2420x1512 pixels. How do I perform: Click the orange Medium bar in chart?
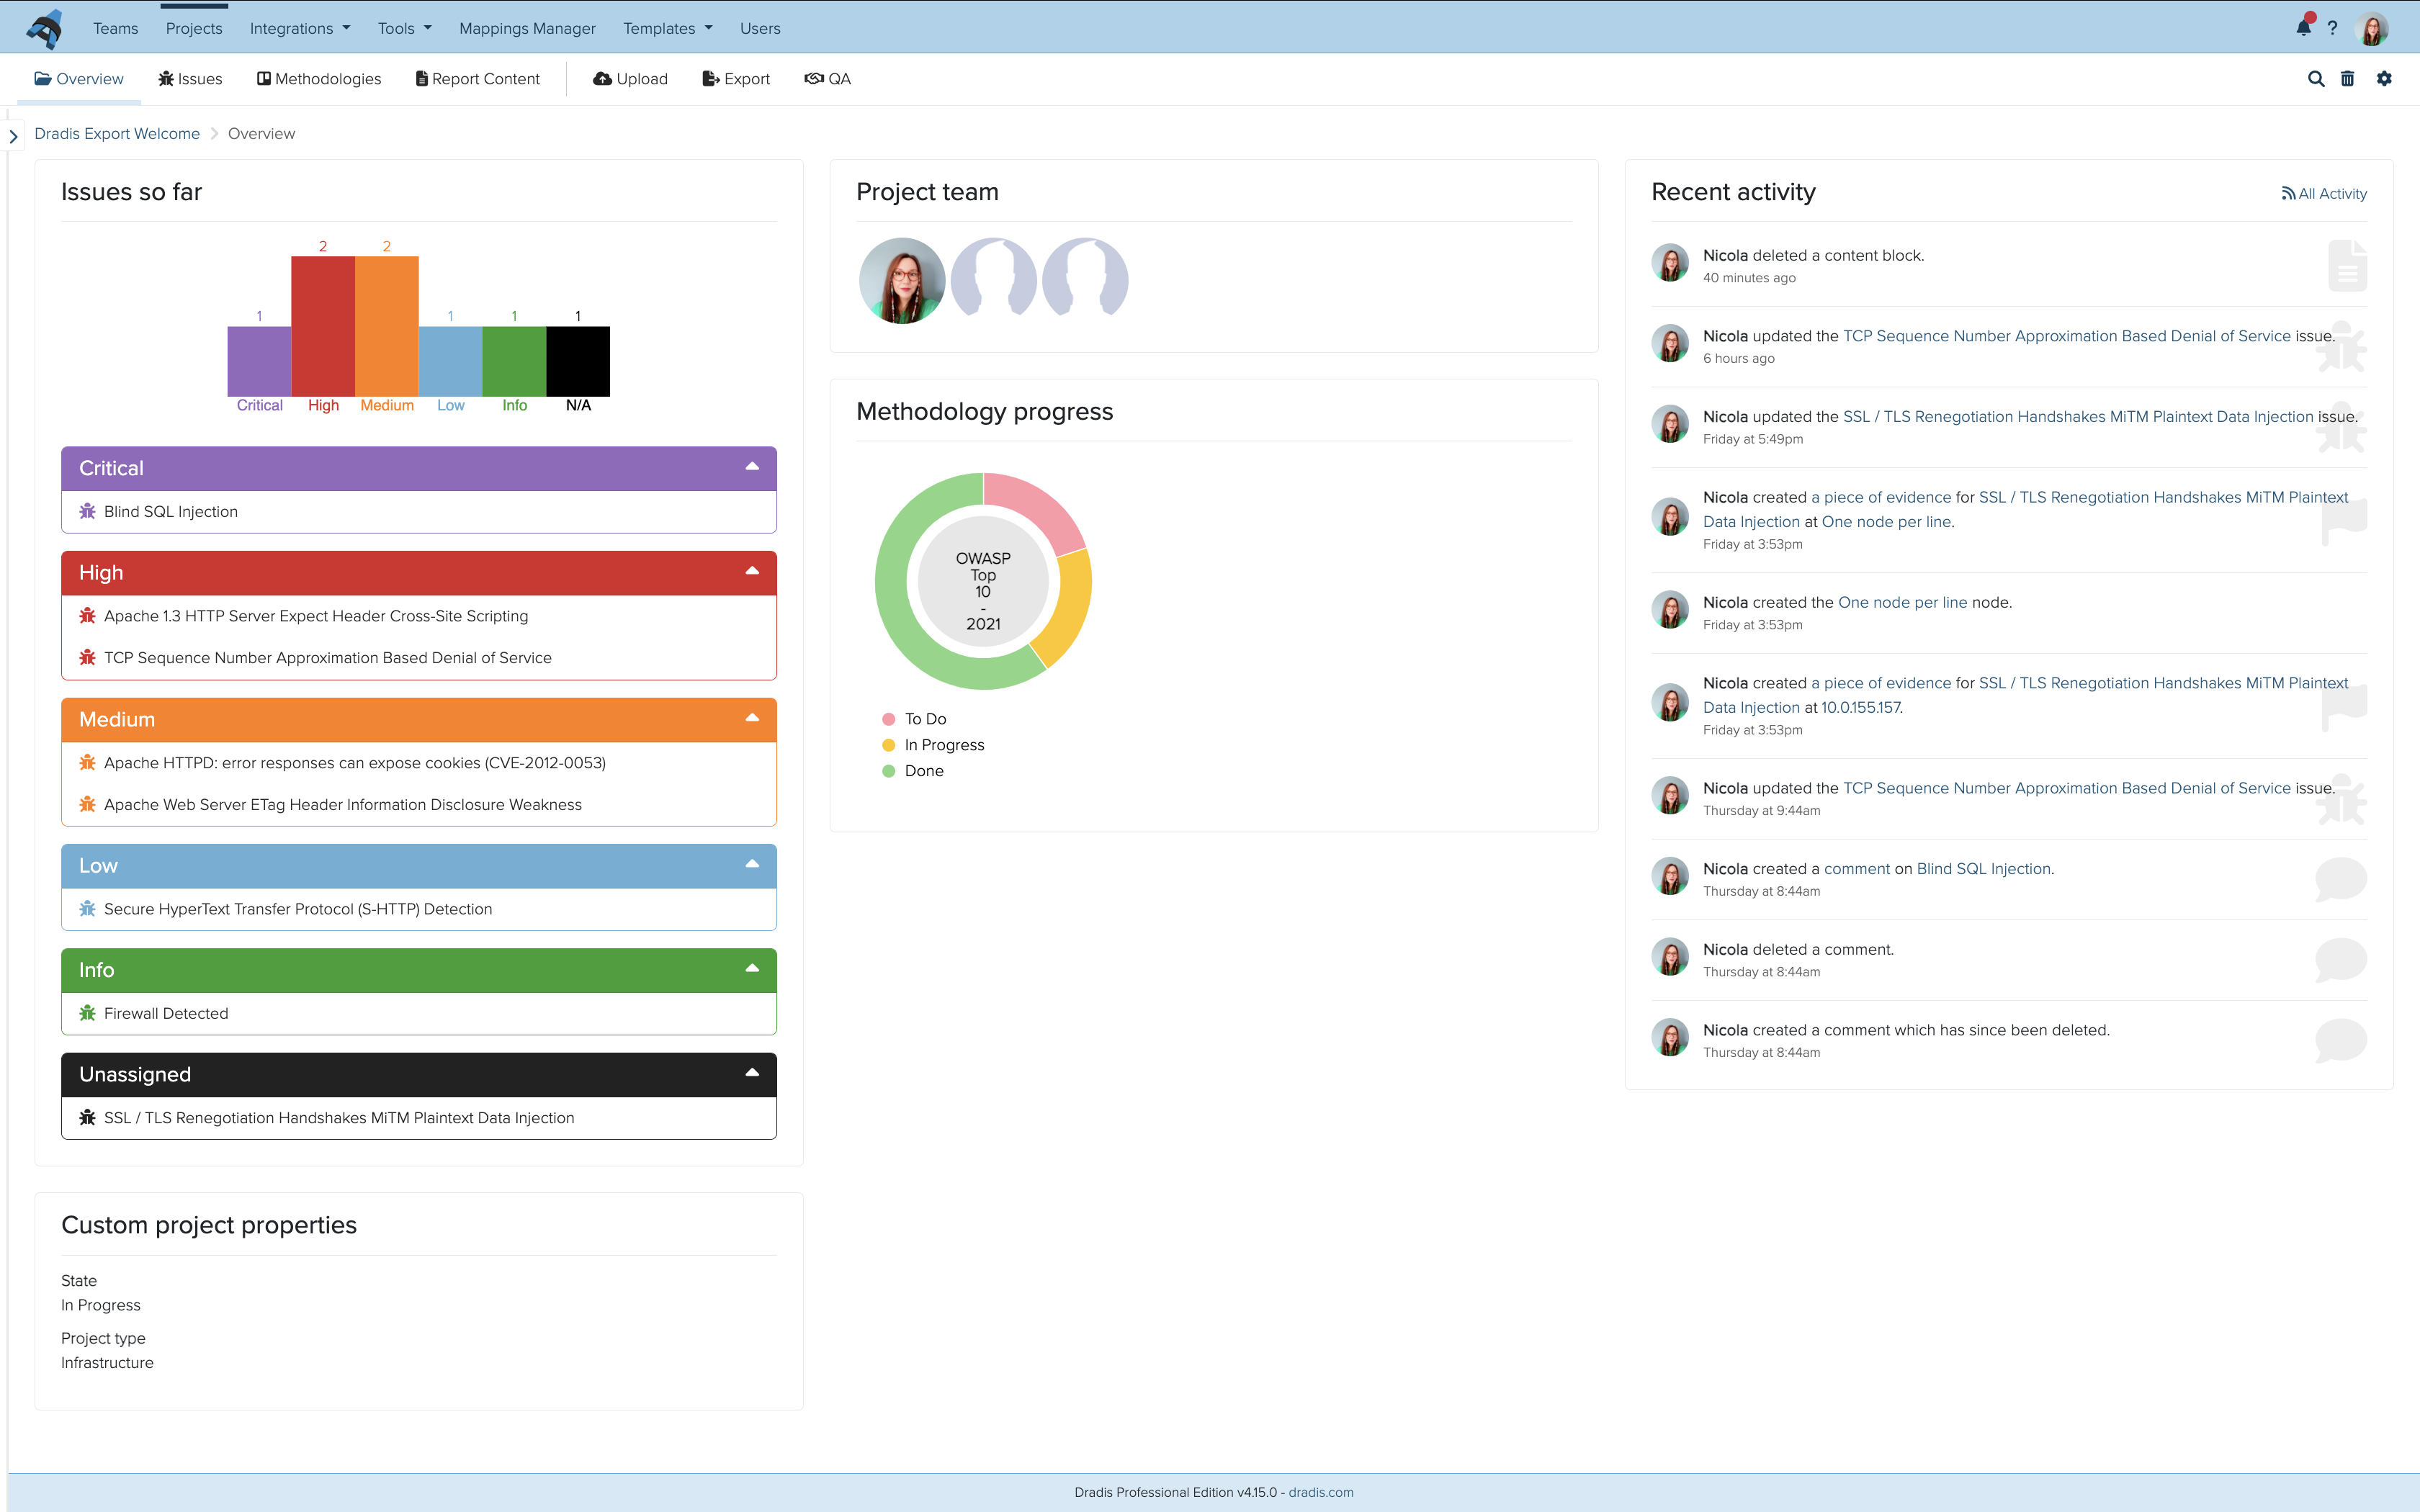click(x=387, y=326)
